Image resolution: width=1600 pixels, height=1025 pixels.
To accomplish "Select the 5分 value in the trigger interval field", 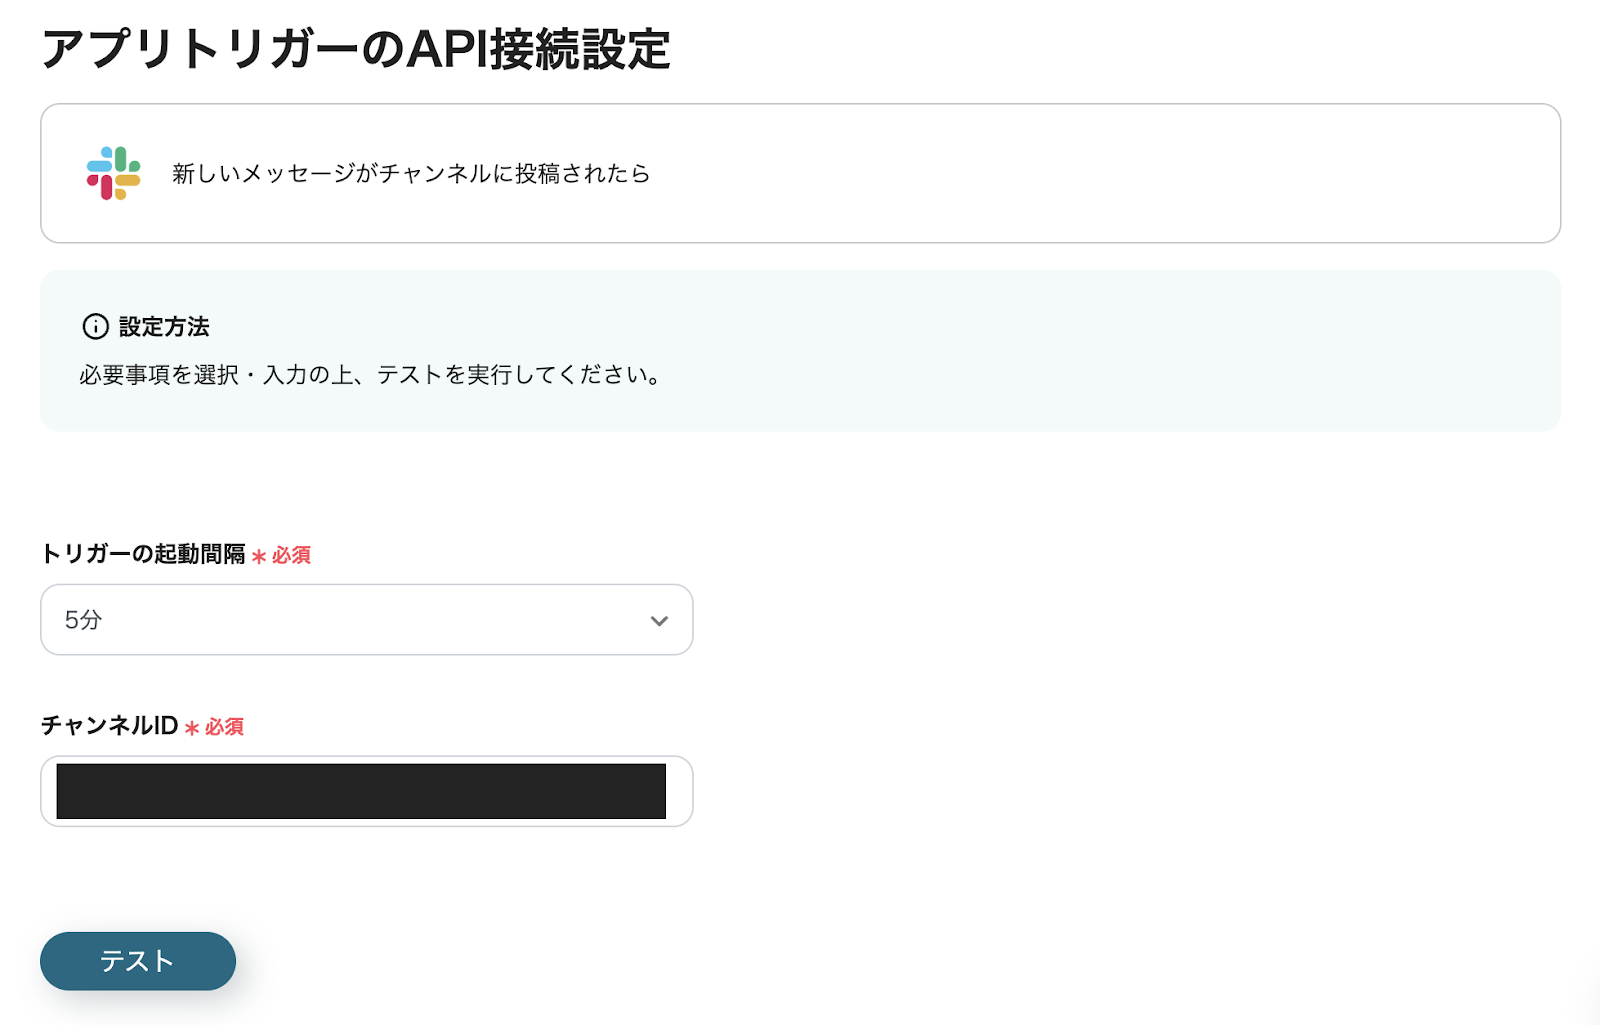I will (84, 620).
